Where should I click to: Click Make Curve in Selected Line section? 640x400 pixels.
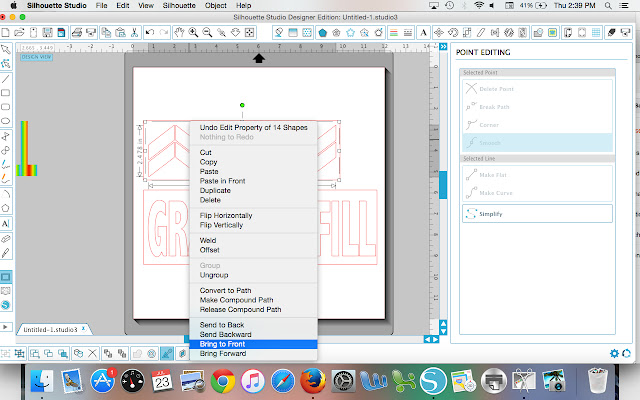point(537,193)
